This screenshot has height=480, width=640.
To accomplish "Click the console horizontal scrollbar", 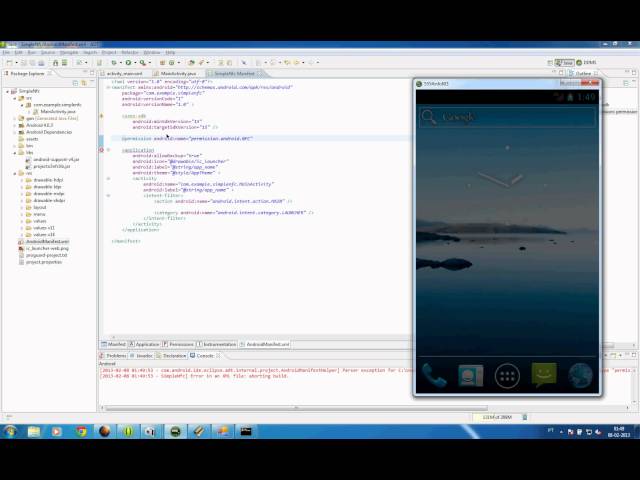I will coord(296,408).
